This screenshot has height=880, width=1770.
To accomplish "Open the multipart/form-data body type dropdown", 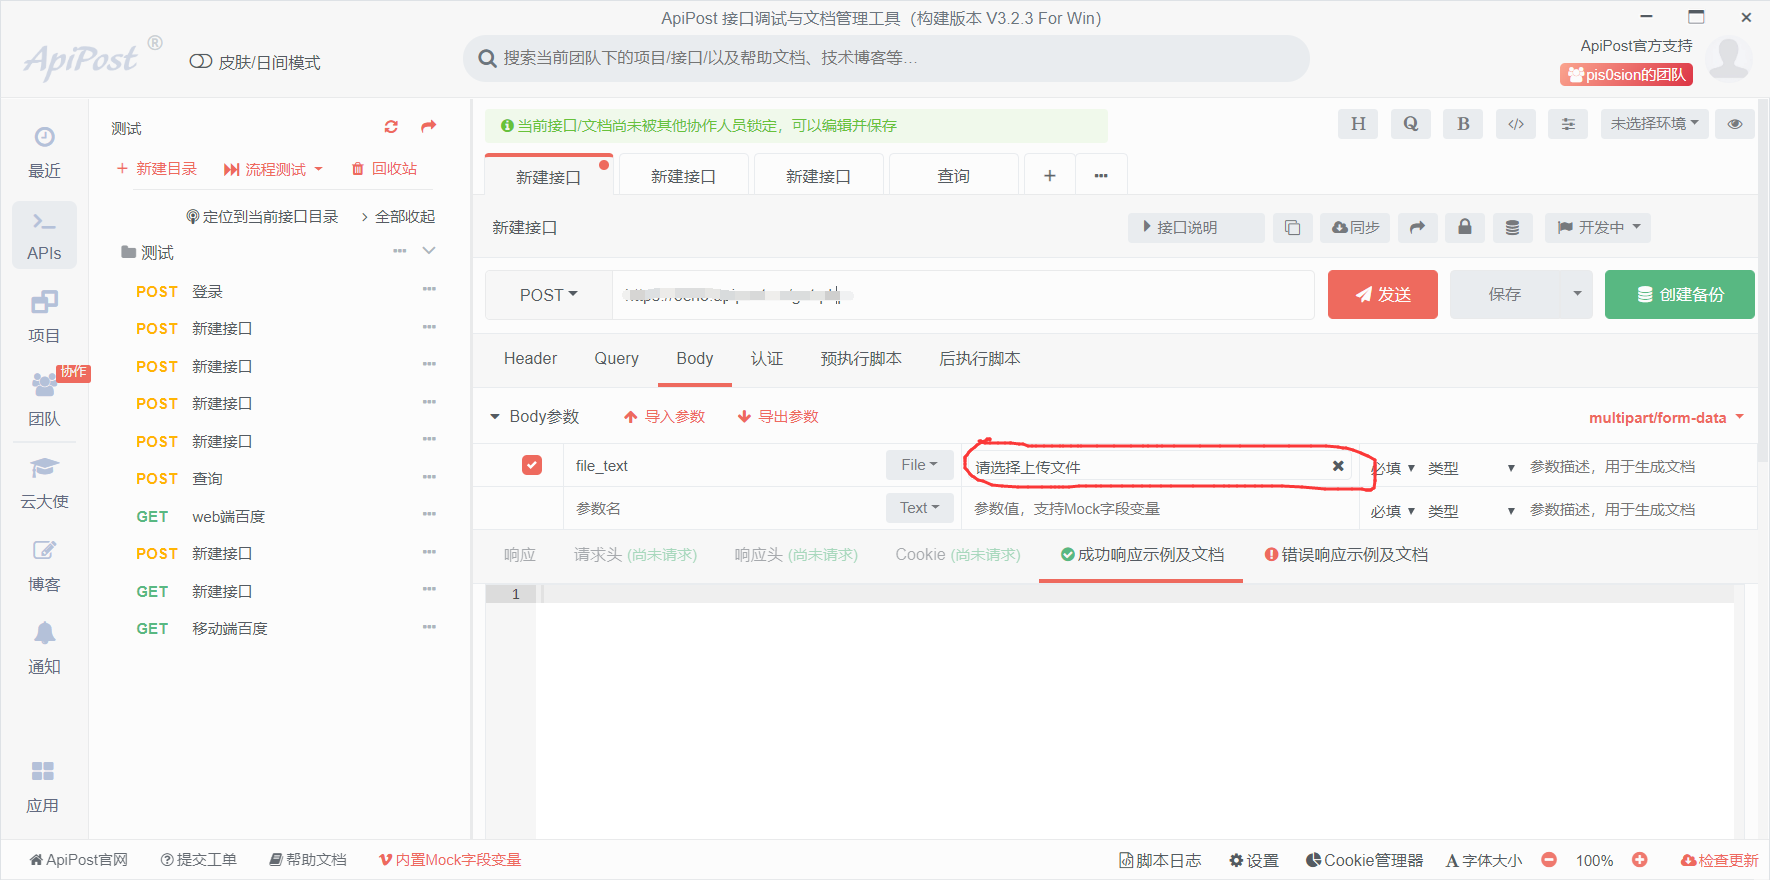I will (1666, 417).
